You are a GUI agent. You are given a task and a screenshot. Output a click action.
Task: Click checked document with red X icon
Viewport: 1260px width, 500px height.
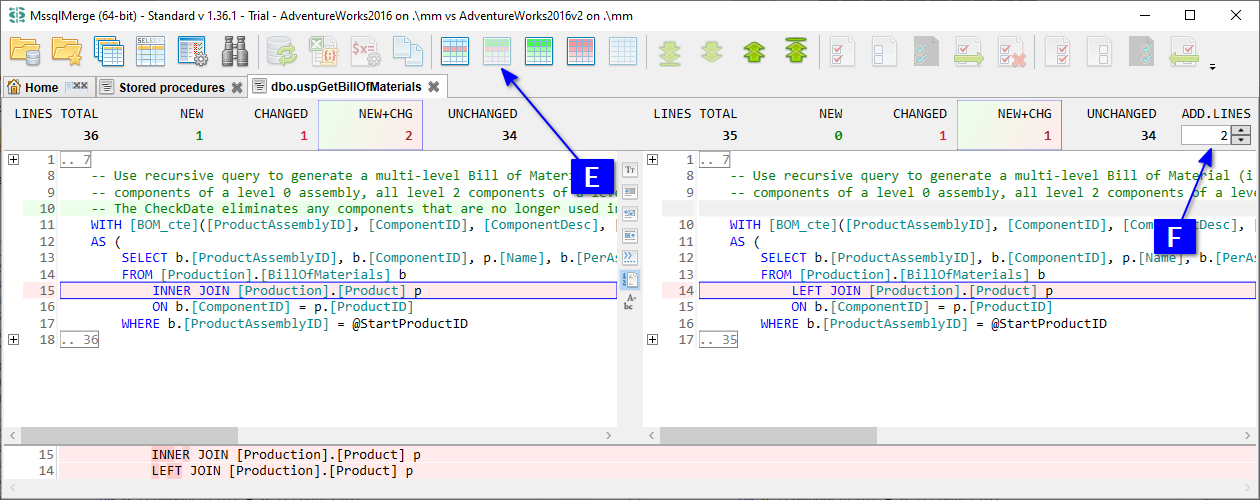click(1012, 51)
